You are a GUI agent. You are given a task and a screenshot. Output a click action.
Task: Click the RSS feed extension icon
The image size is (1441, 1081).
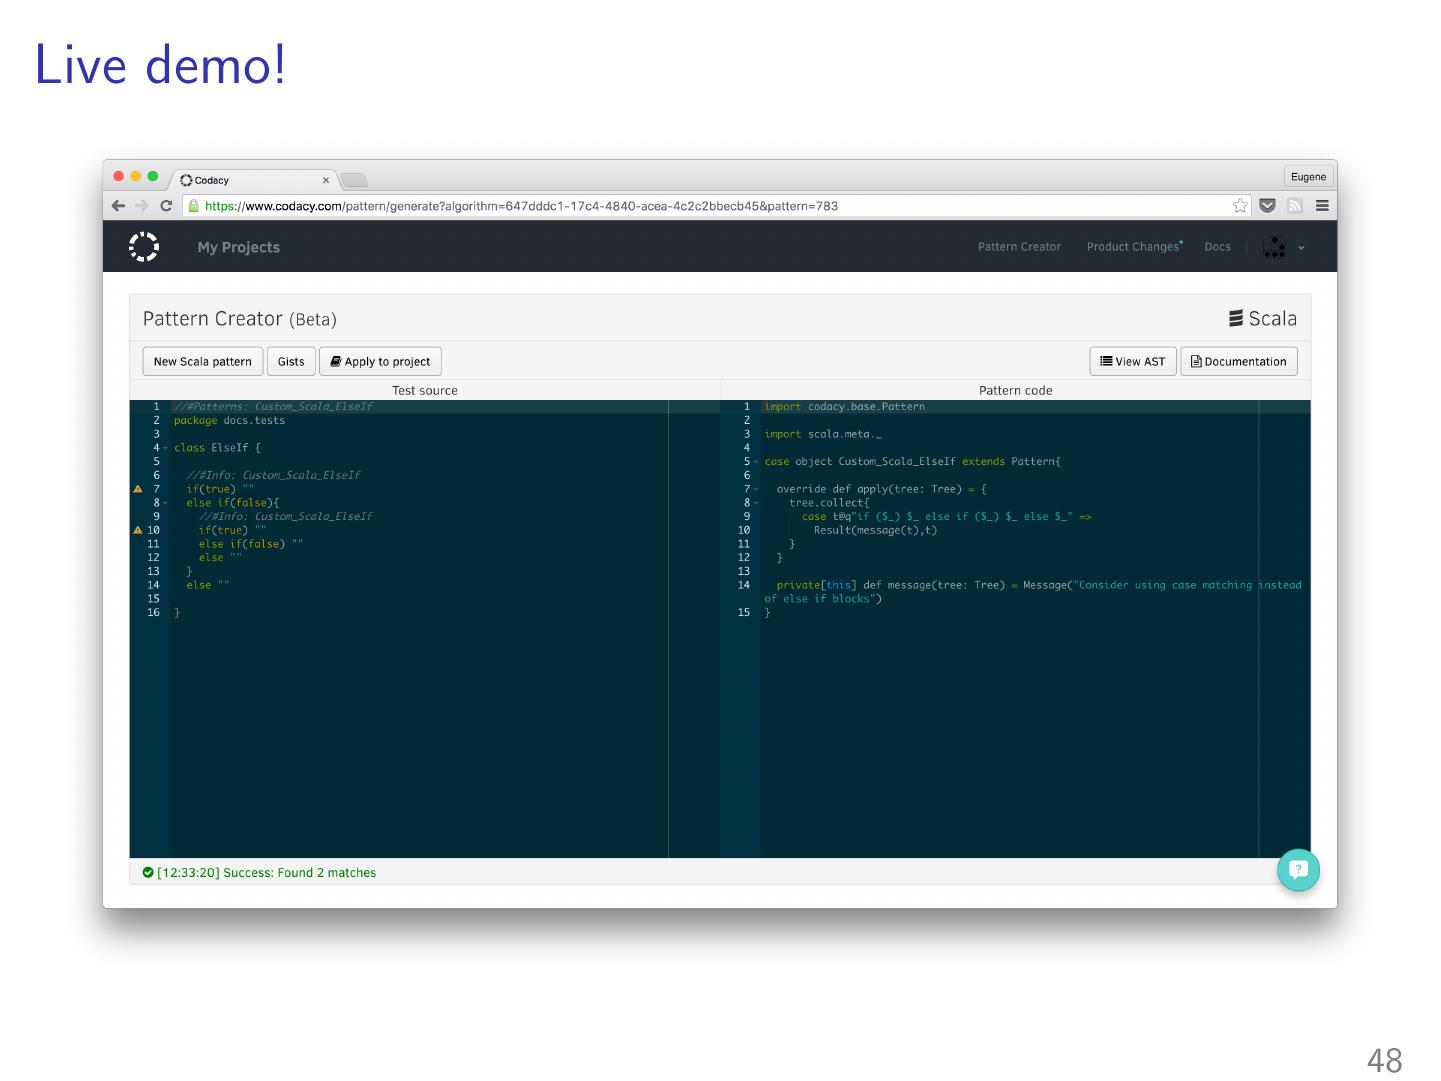click(1295, 206)
